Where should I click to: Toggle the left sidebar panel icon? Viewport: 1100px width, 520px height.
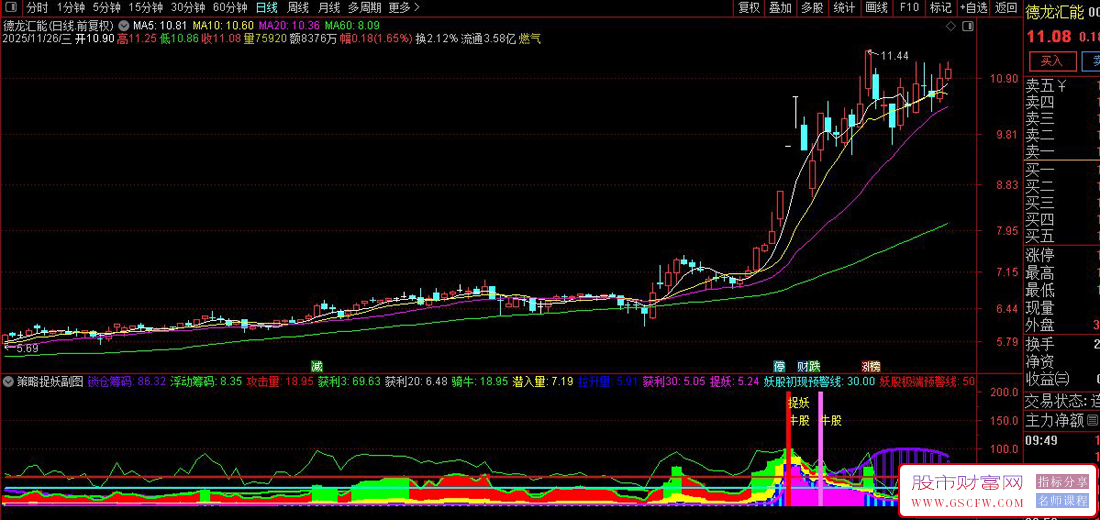click(11, 8)
